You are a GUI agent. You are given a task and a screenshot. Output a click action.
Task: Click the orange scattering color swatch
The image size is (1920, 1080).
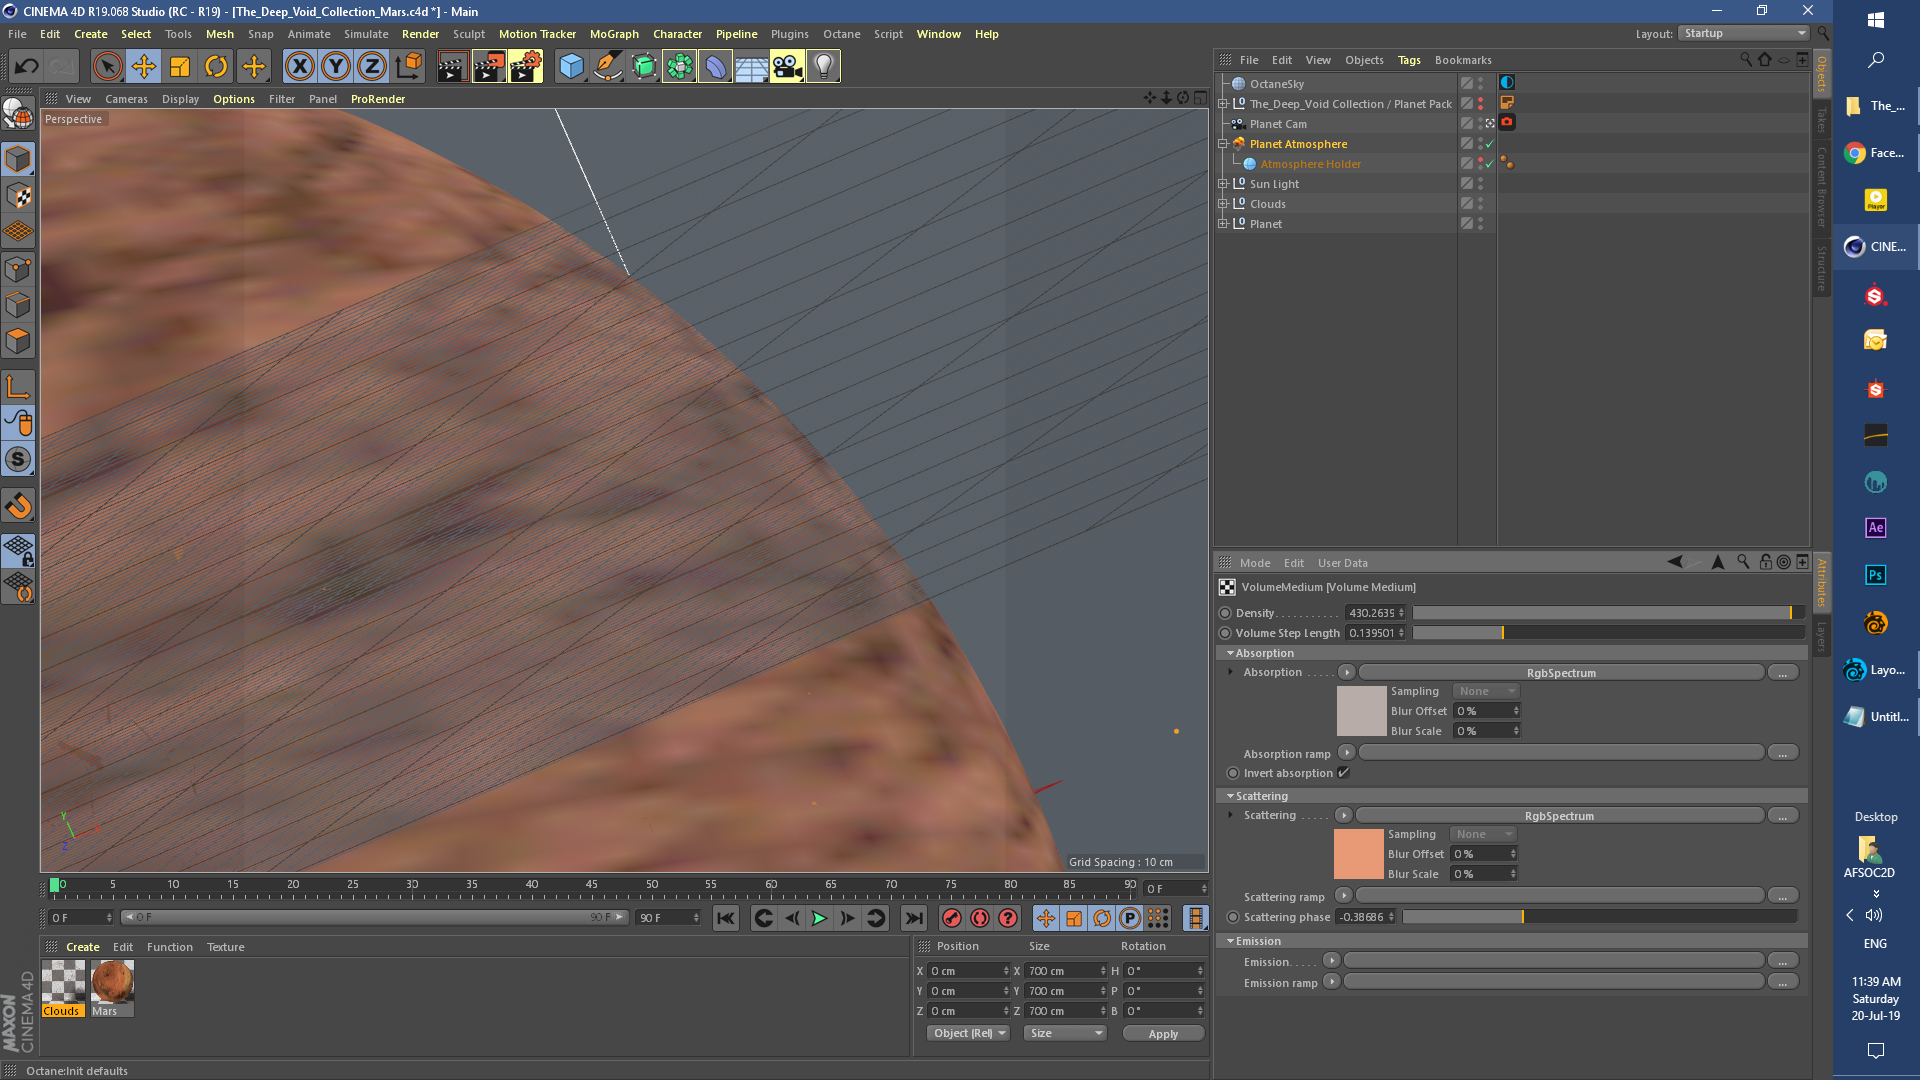click(x=1358, y=854)
